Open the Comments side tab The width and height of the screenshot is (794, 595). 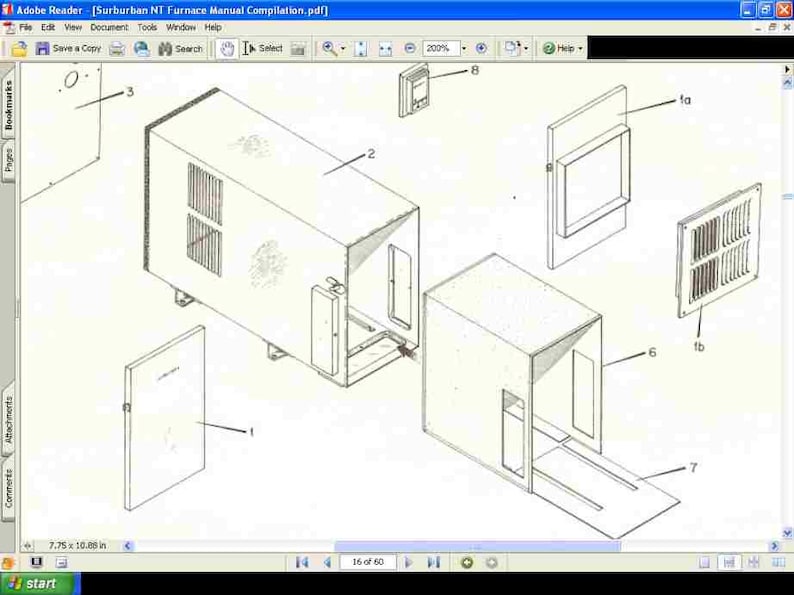coord(8,488)
